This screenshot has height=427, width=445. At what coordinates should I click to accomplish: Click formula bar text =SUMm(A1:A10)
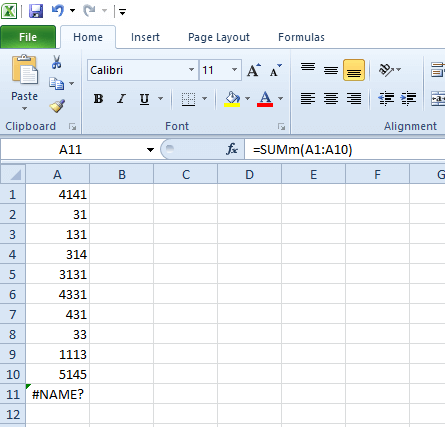pos(302,150)
